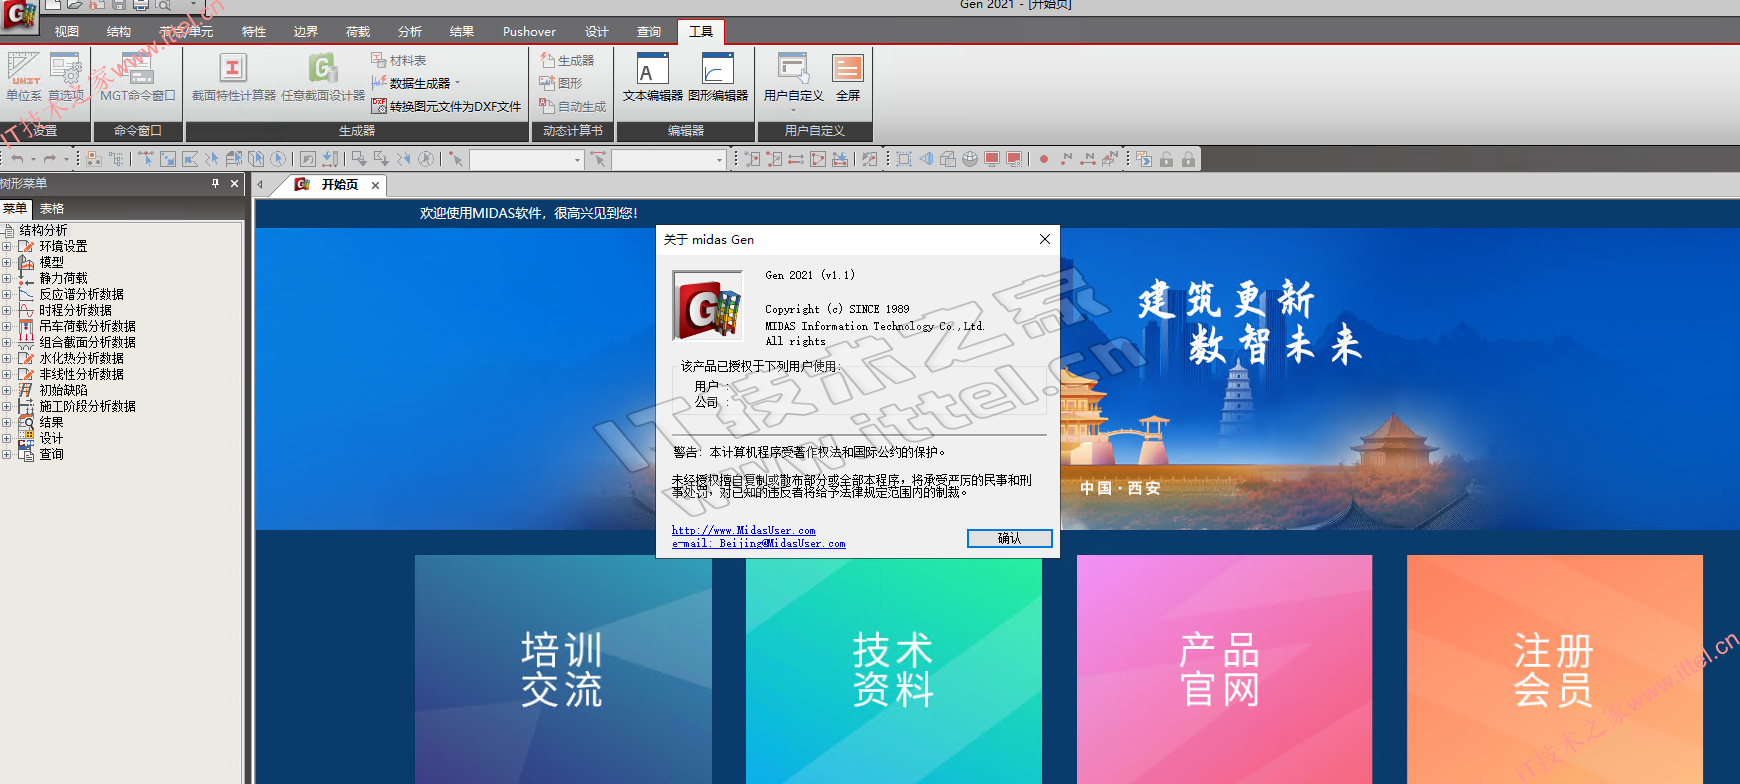
Task: Click 确认 in the About dialog
Action: tap(1010, 538)
